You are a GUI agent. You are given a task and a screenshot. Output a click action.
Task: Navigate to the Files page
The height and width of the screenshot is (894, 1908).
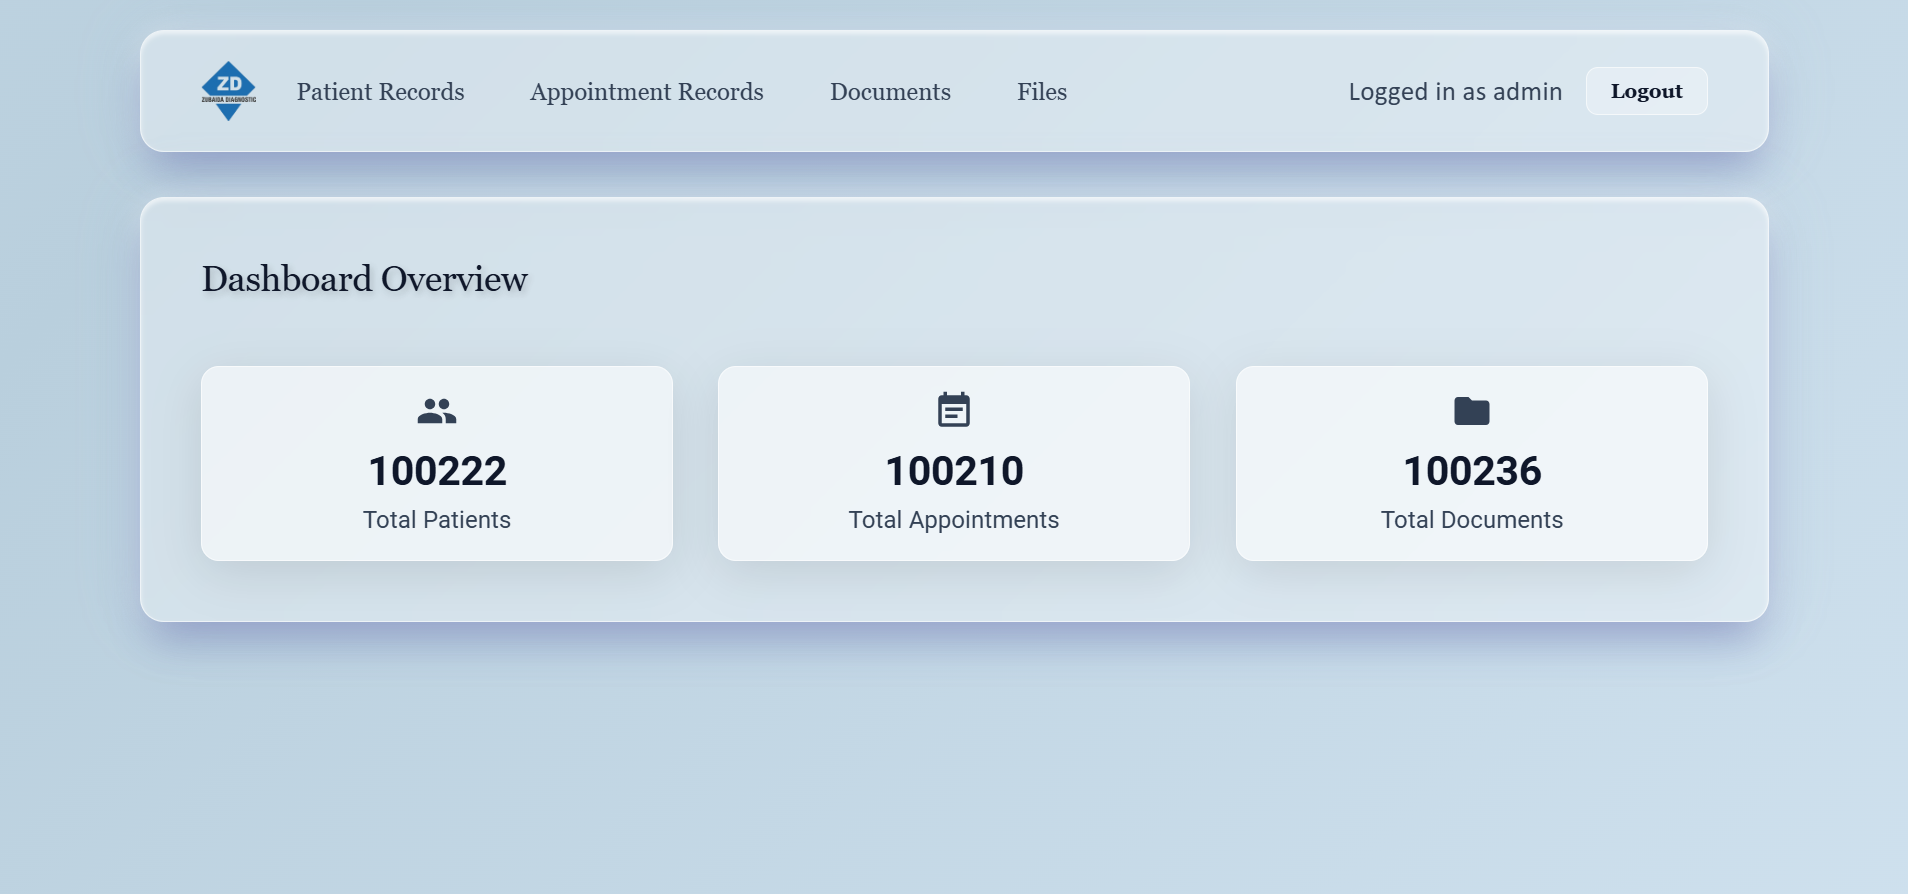click(x=1042, y=92)
